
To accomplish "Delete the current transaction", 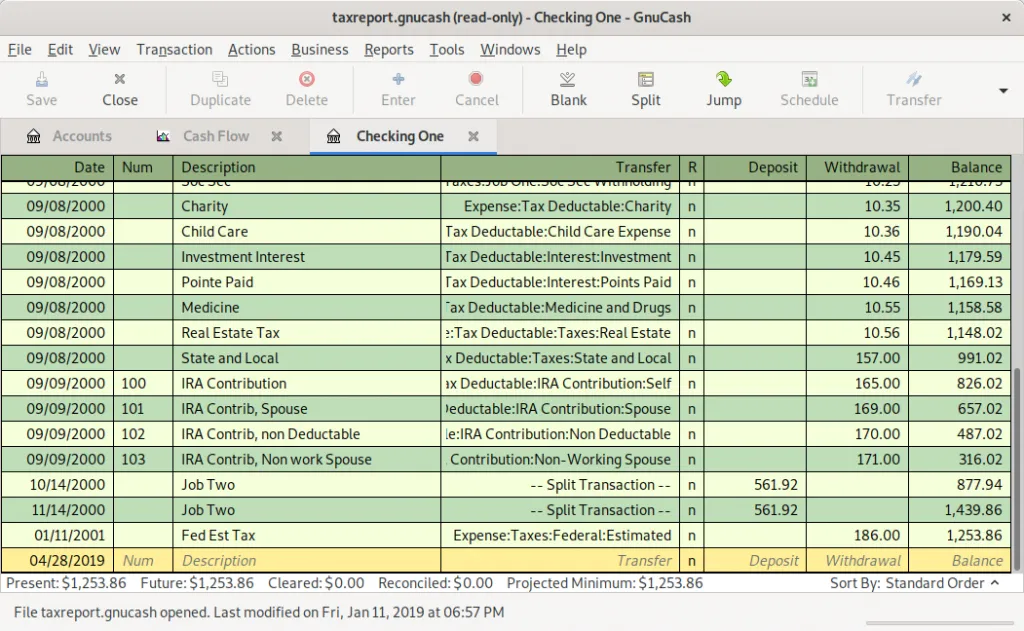I will coord(307,89).
